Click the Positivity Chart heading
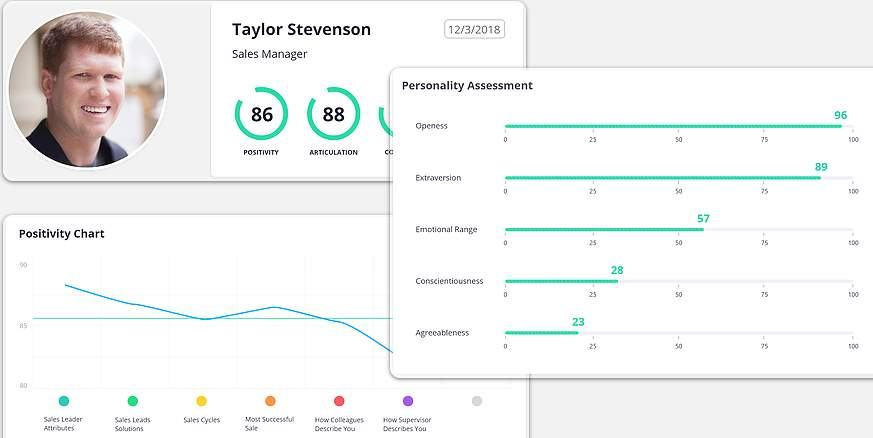 click(62, 234)
